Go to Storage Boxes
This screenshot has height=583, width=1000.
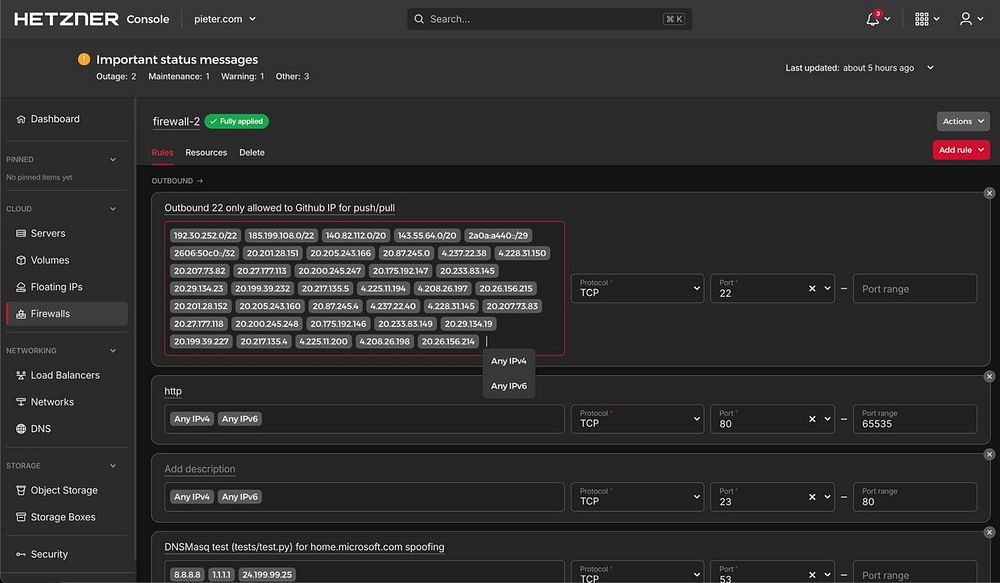pyautogui.click(x=67, y=517)
